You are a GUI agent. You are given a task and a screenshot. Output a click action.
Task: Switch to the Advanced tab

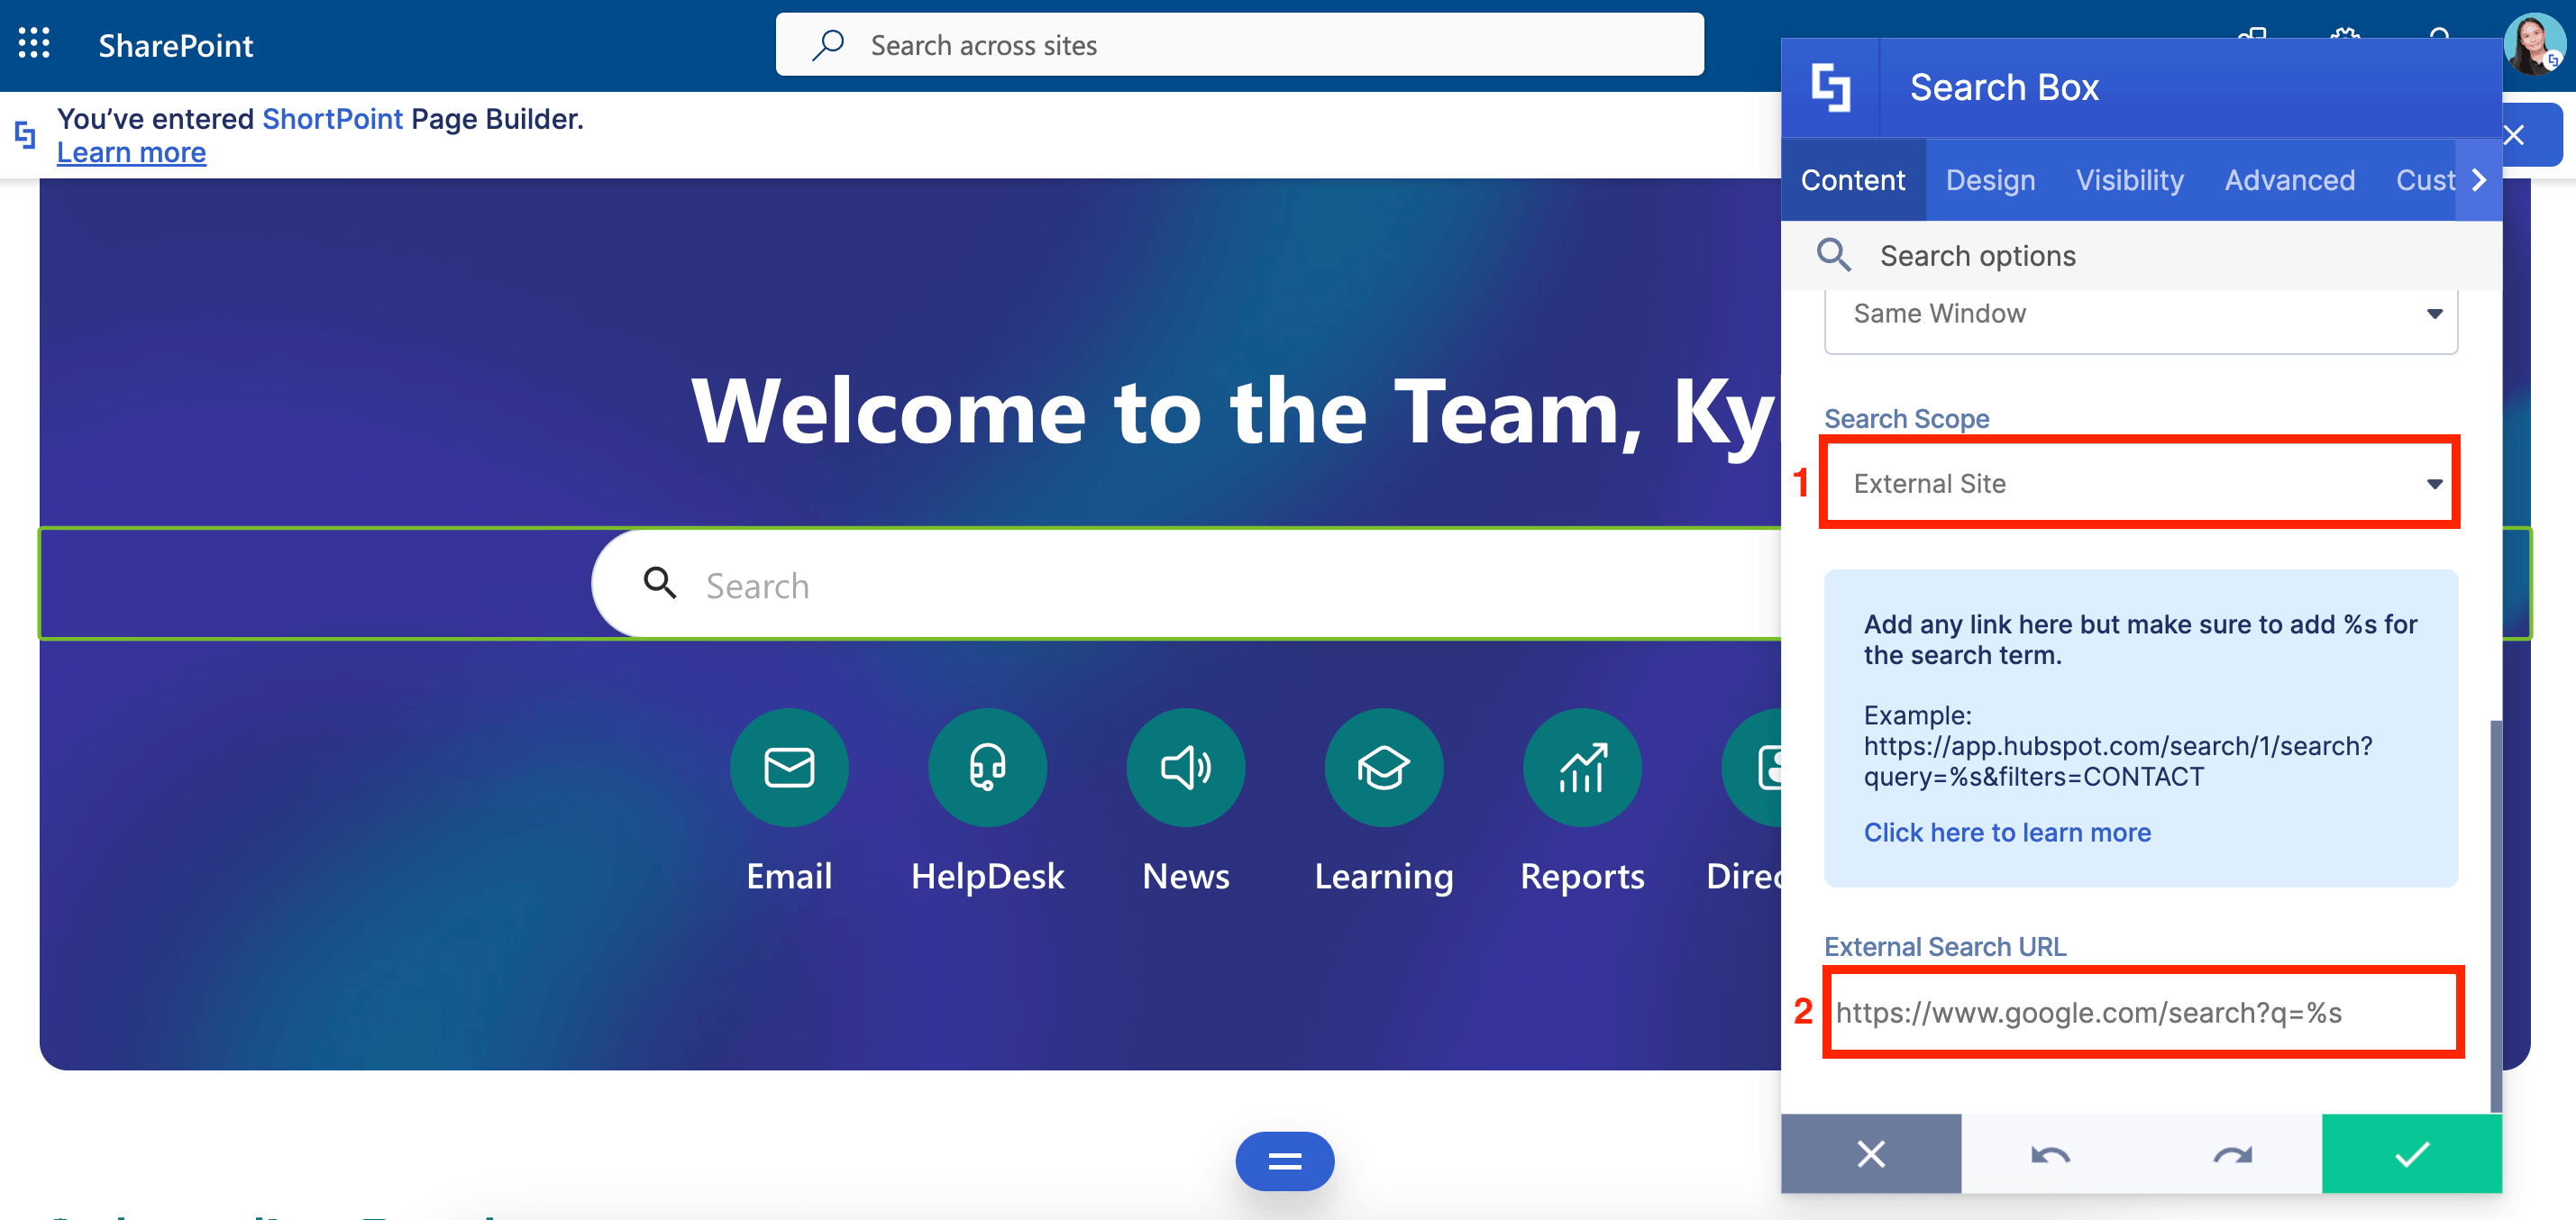pyautogui.click(x=2289, y=180)
